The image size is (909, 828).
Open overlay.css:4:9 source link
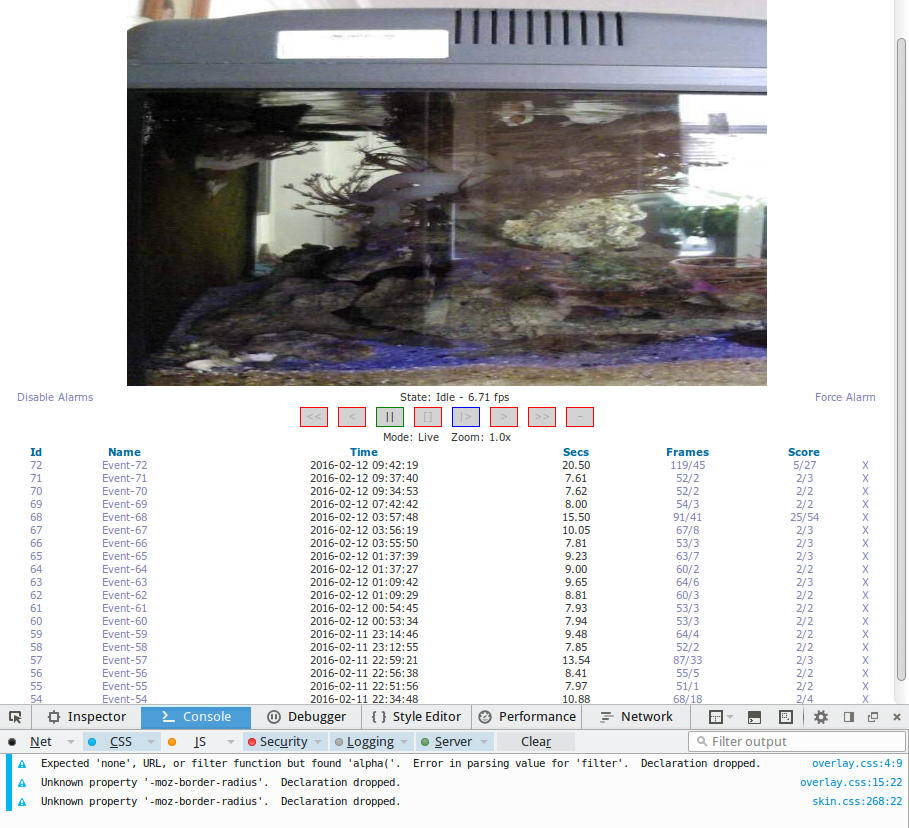coord(857,763)
